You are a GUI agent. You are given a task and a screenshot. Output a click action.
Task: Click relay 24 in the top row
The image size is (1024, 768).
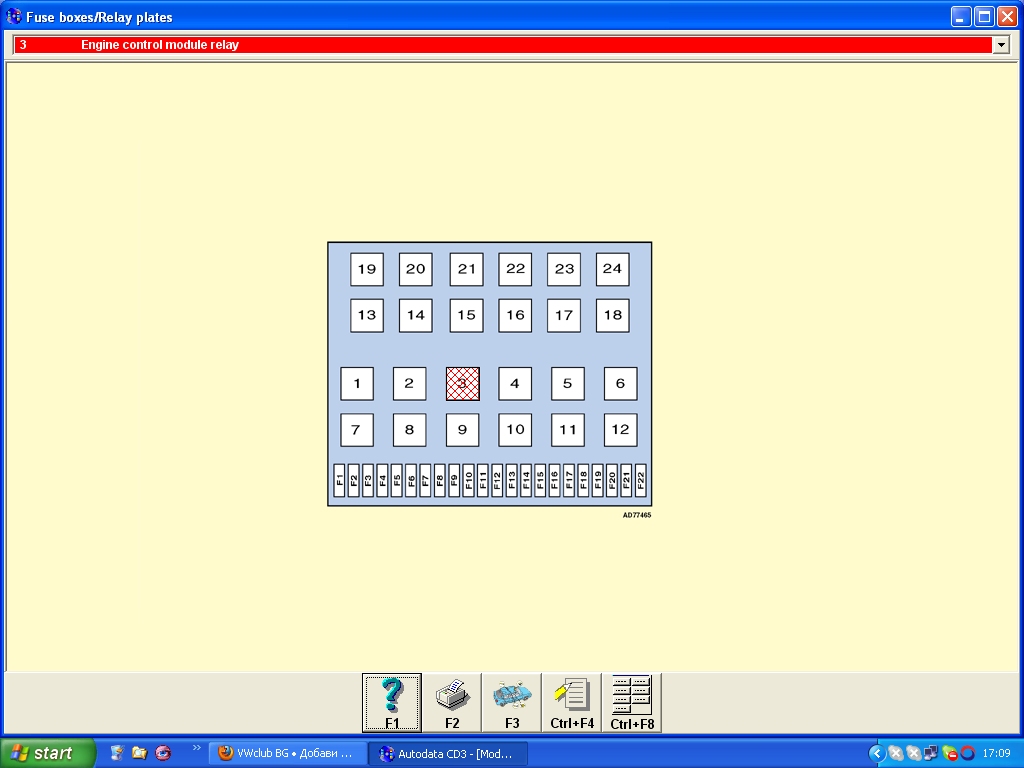(x=612, y=269)
